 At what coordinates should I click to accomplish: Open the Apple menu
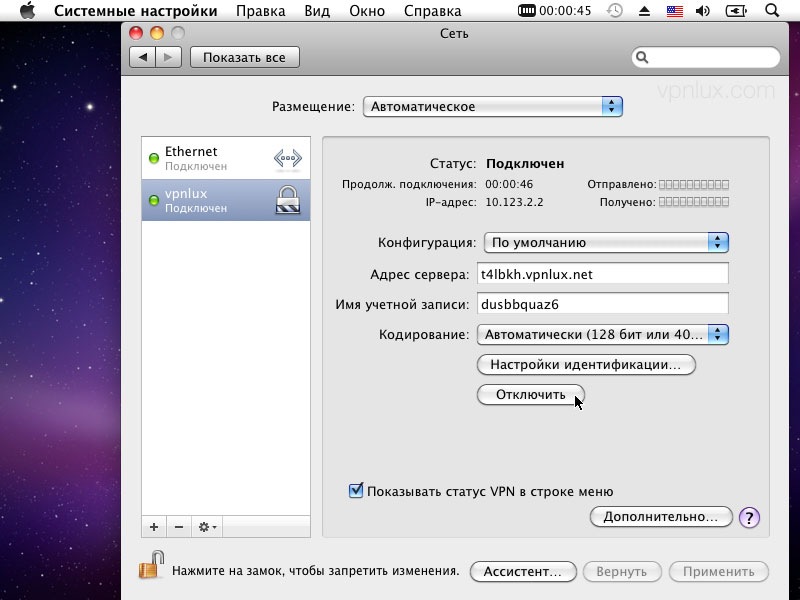coord(28,10)
